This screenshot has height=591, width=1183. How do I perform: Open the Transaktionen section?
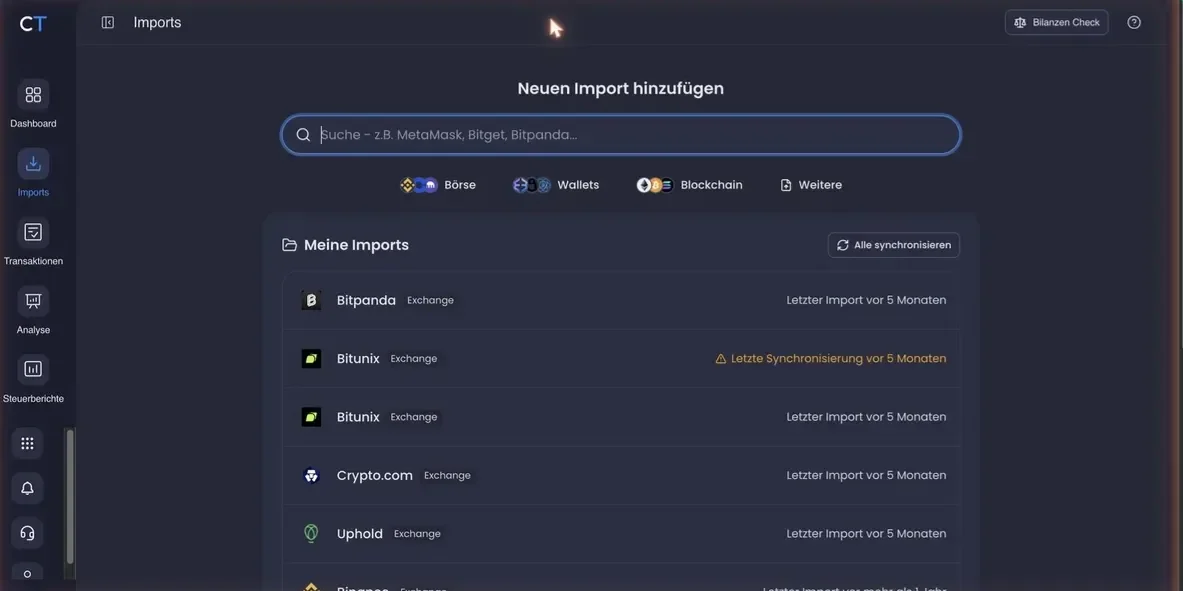click(x=33, y=242)
